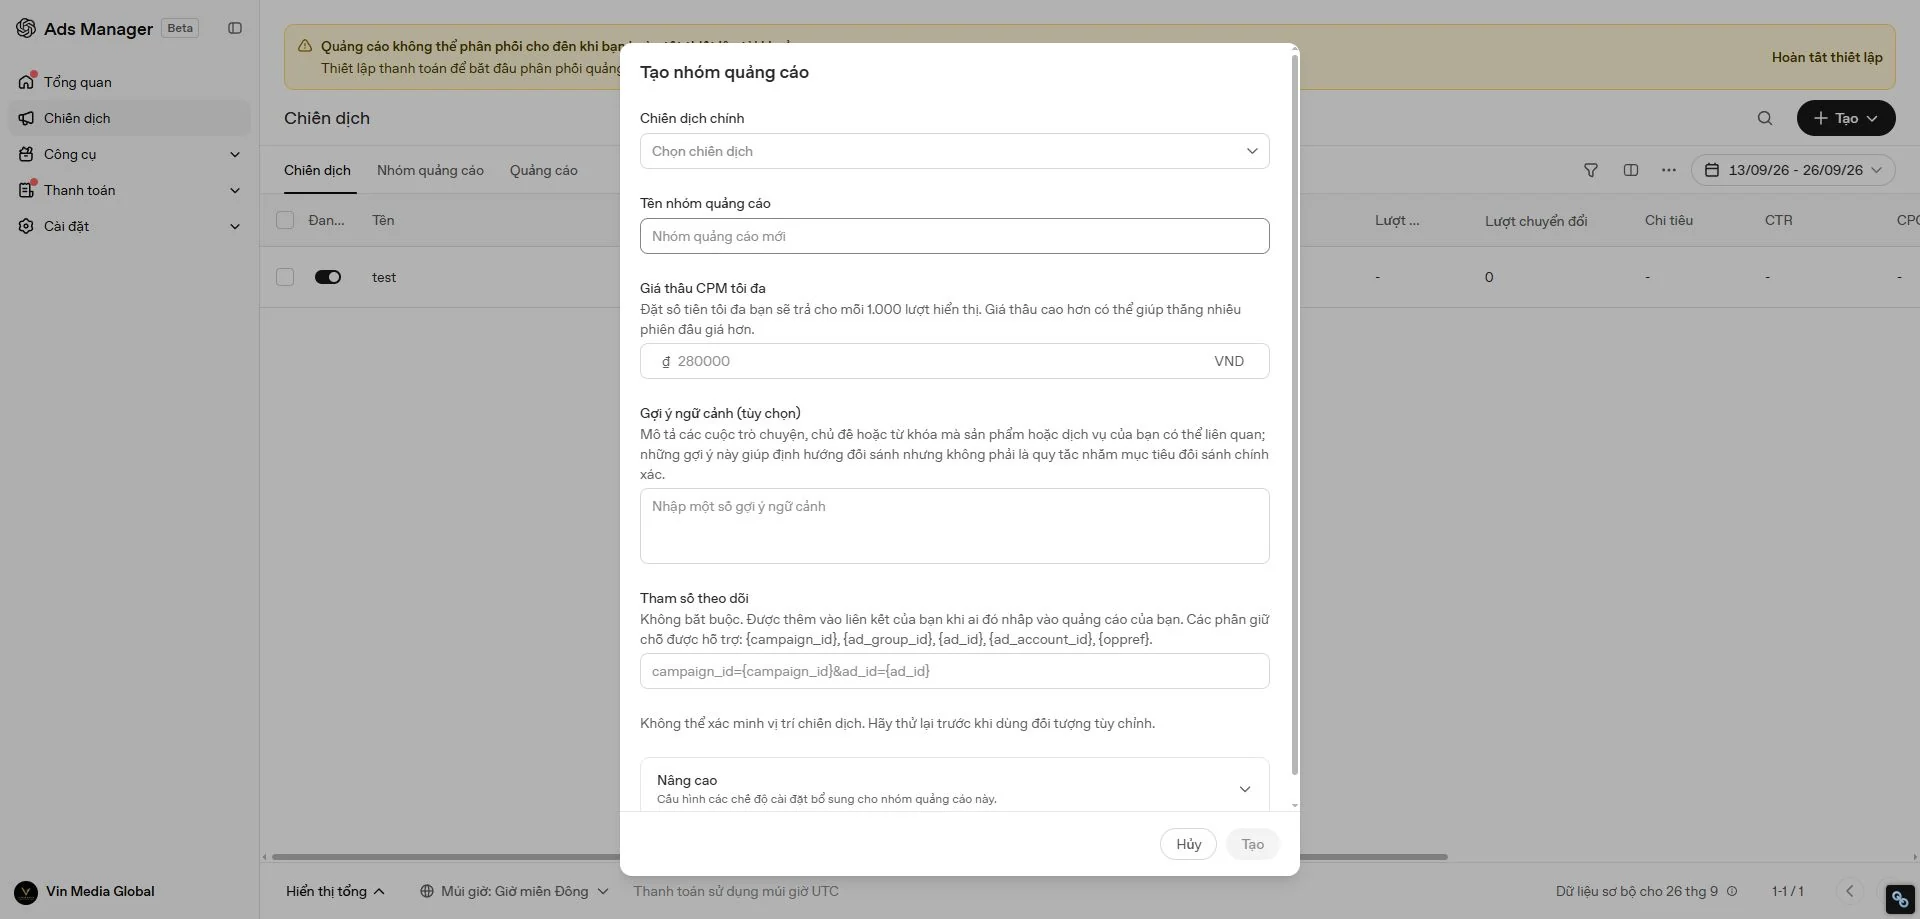This screenshot has height=919, width=1920.
Task: Focus the CPM bid amount field
Action: click(955, 361)
